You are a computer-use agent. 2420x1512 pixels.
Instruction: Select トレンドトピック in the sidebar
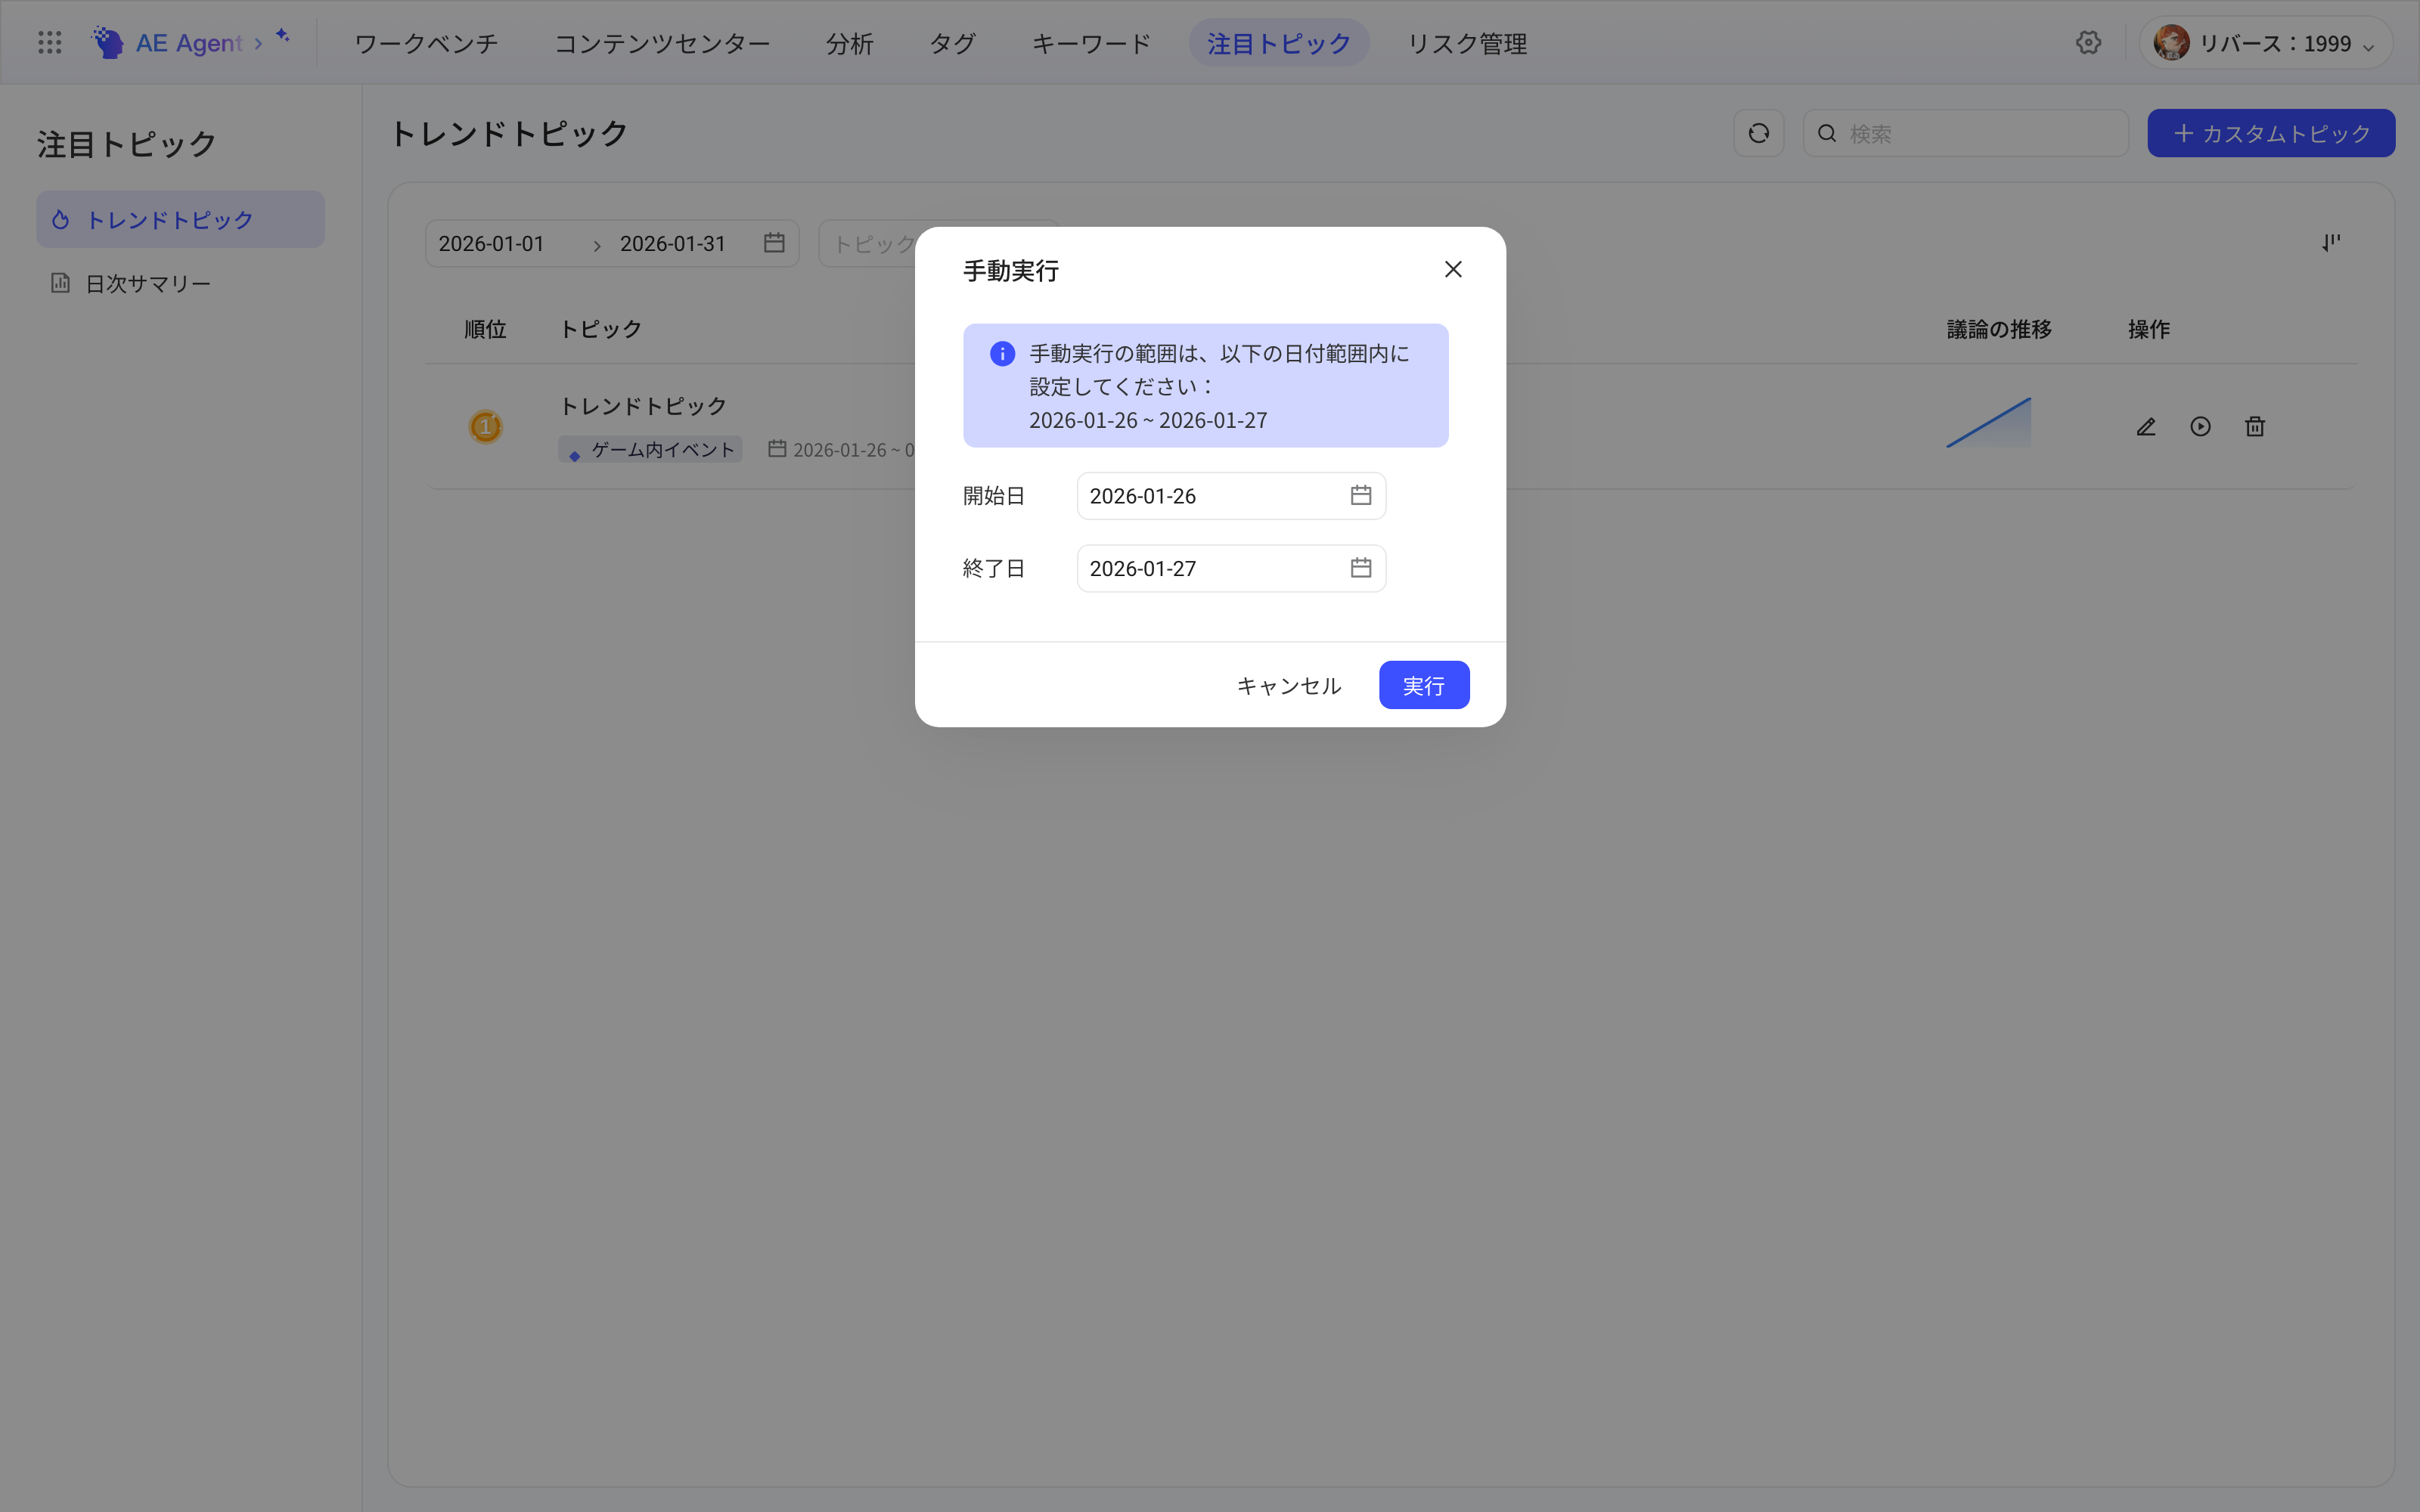(x=181, y=219)
